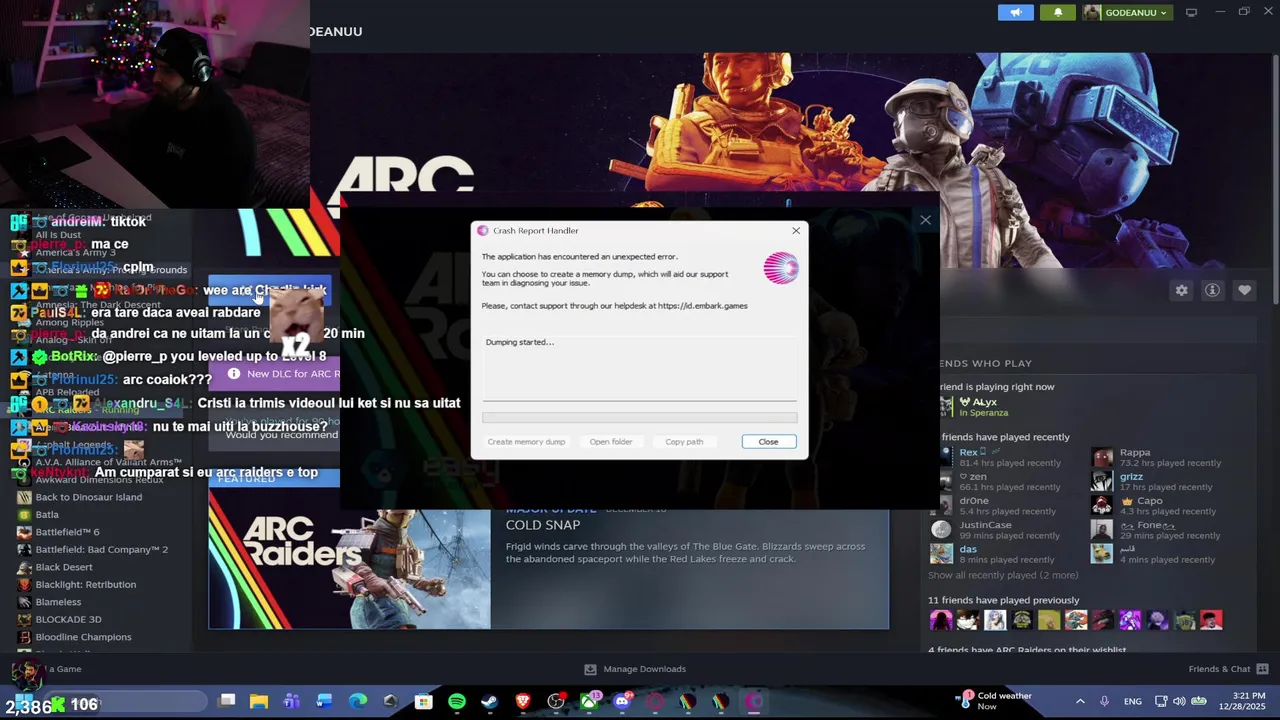Open Discord from taskbar
The width and height of the screenshot is (1280, 720).
coord(622,702)
